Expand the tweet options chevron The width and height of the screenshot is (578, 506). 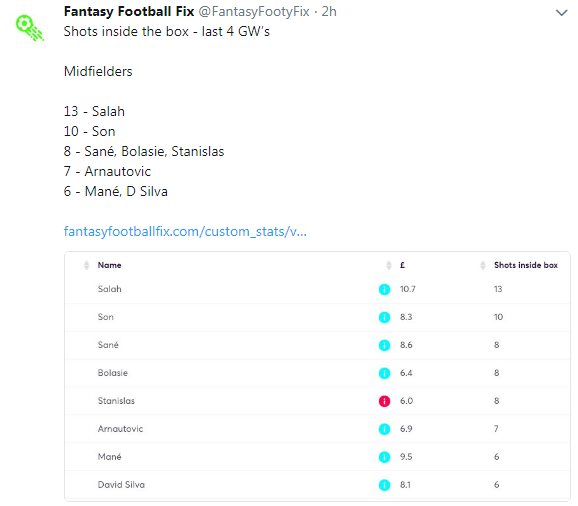click(x=561, y=13)
